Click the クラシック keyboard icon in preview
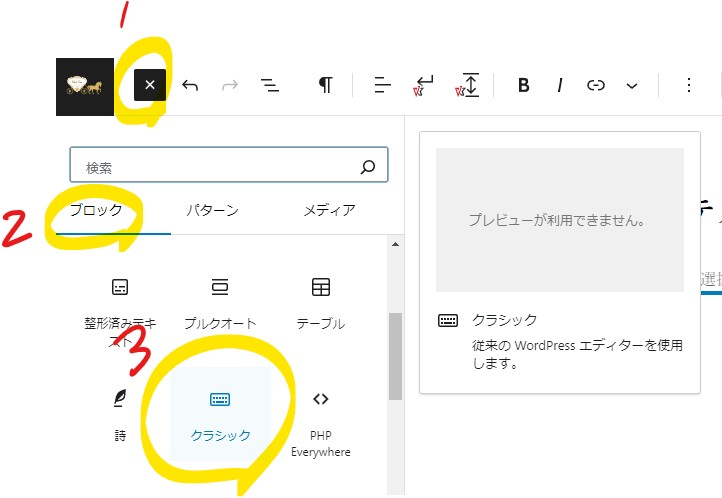 [x=448, y=320]
